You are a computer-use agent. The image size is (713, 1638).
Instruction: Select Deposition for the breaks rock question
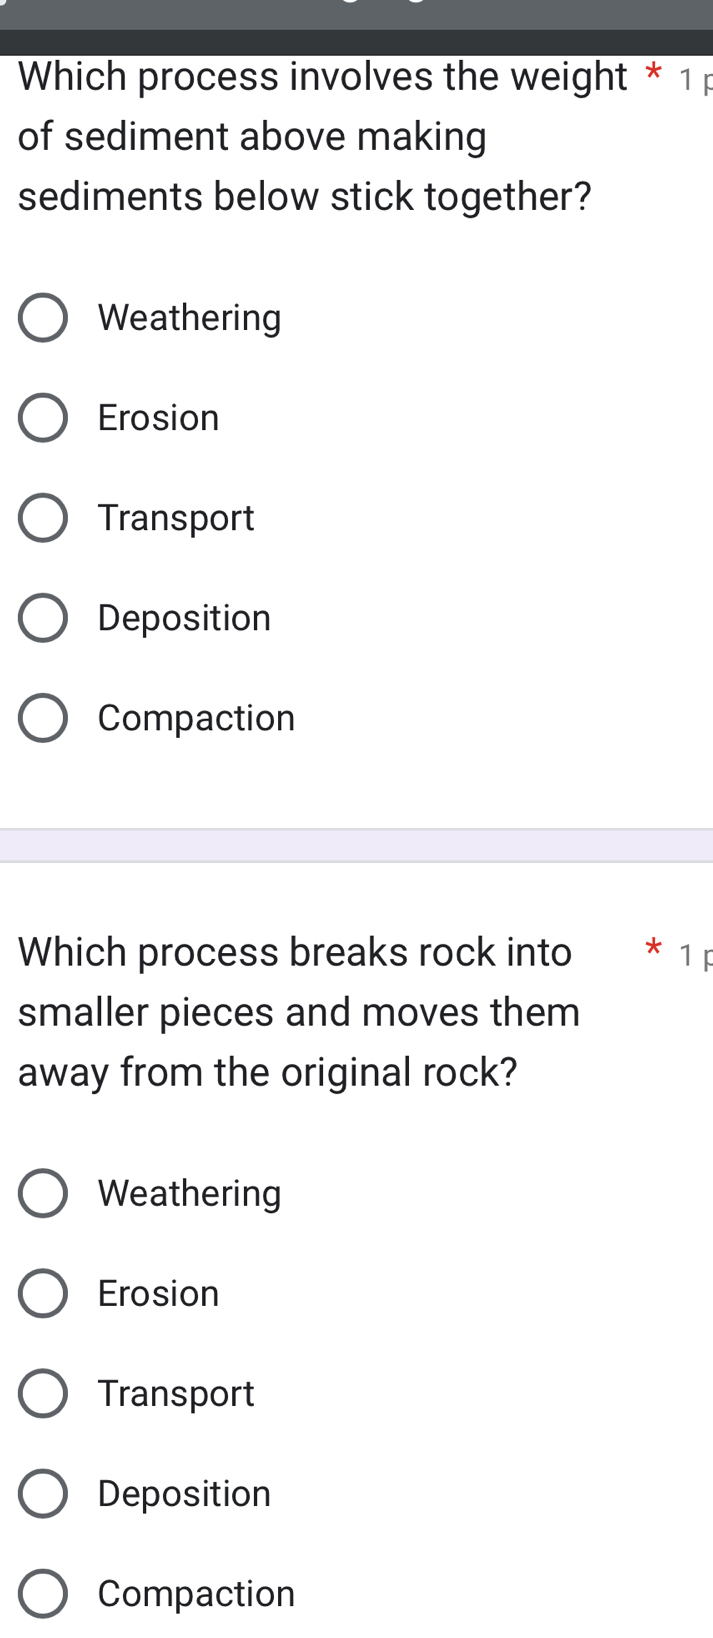pos(43,1494)
